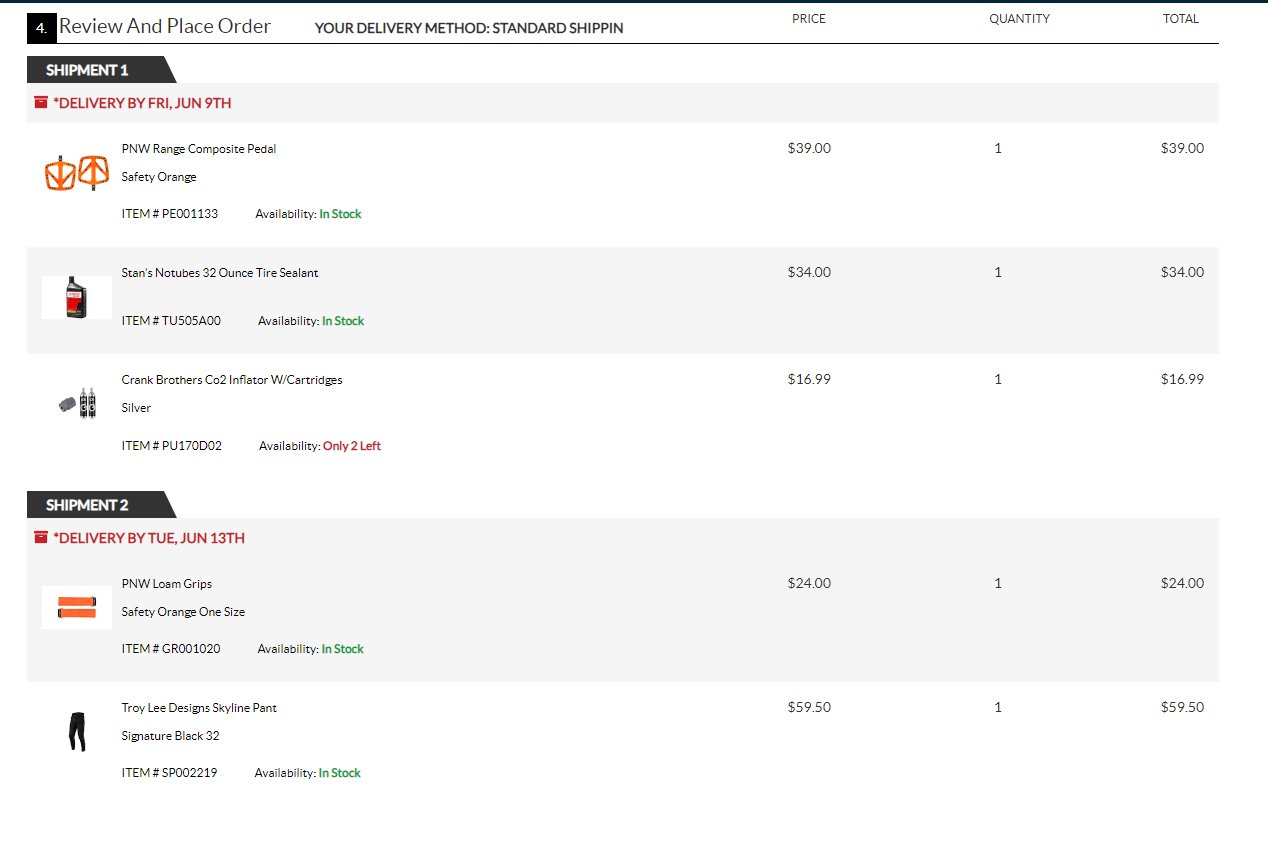Click quantity 1 for Troy Lee Skyline Pant

click(x=998, y=707)
